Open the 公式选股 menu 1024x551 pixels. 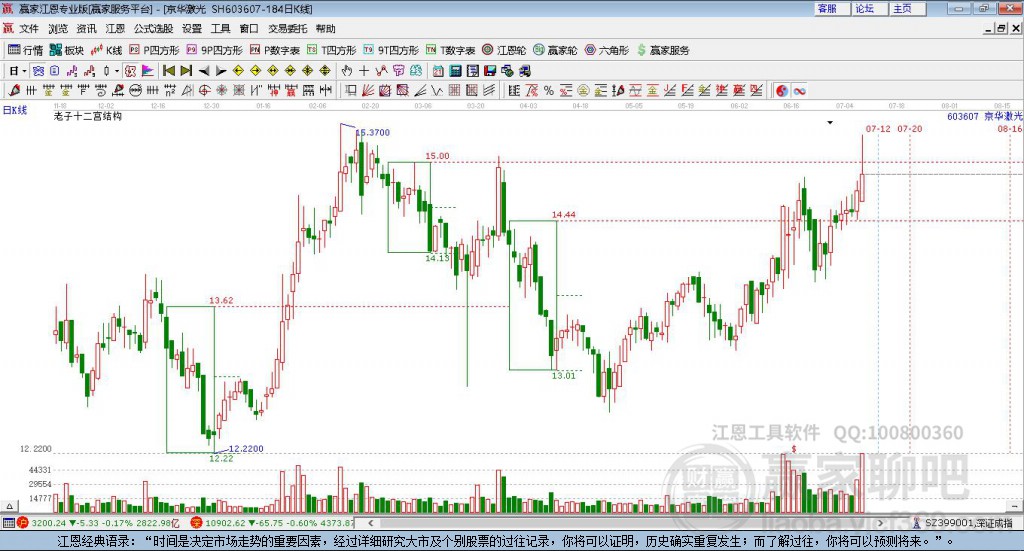pyautogui.click(x=153, y=29)
